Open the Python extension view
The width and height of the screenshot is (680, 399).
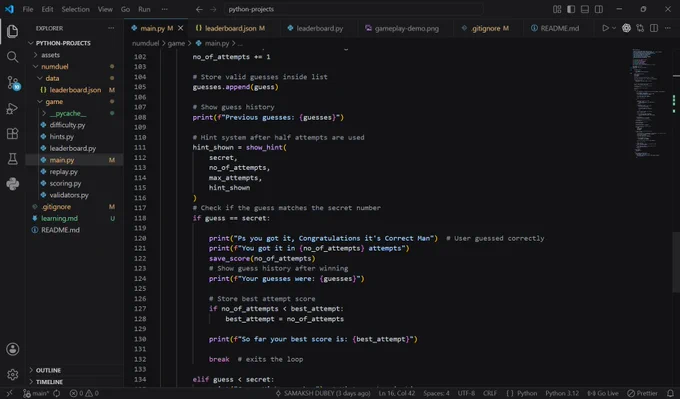pos(13,184)
